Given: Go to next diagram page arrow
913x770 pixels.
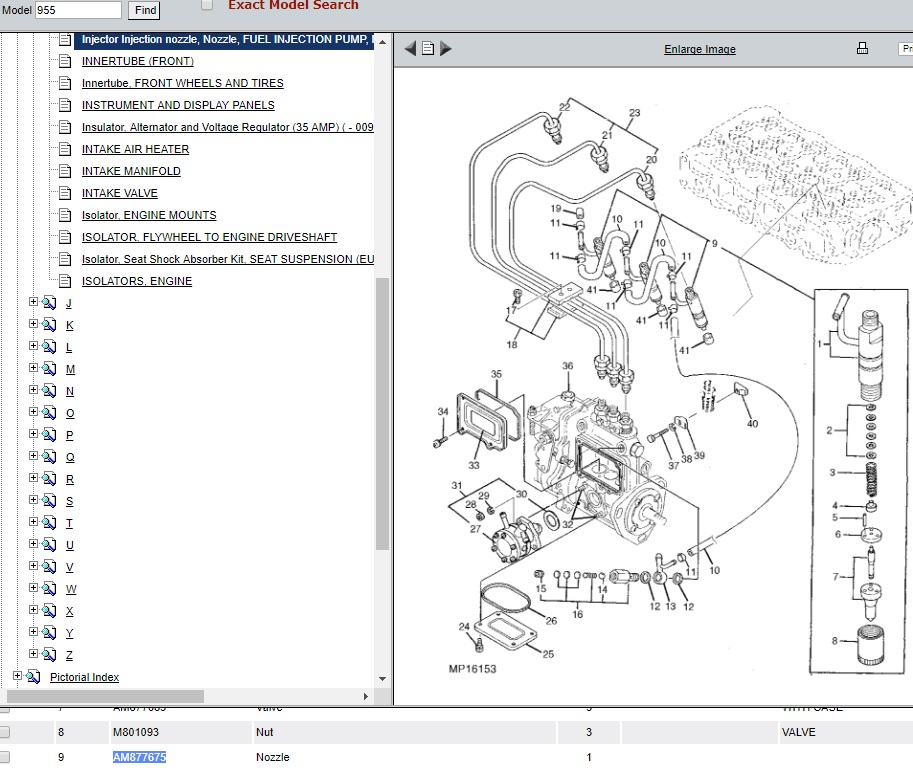Looking at the screenshot, I should coord(446,48).
